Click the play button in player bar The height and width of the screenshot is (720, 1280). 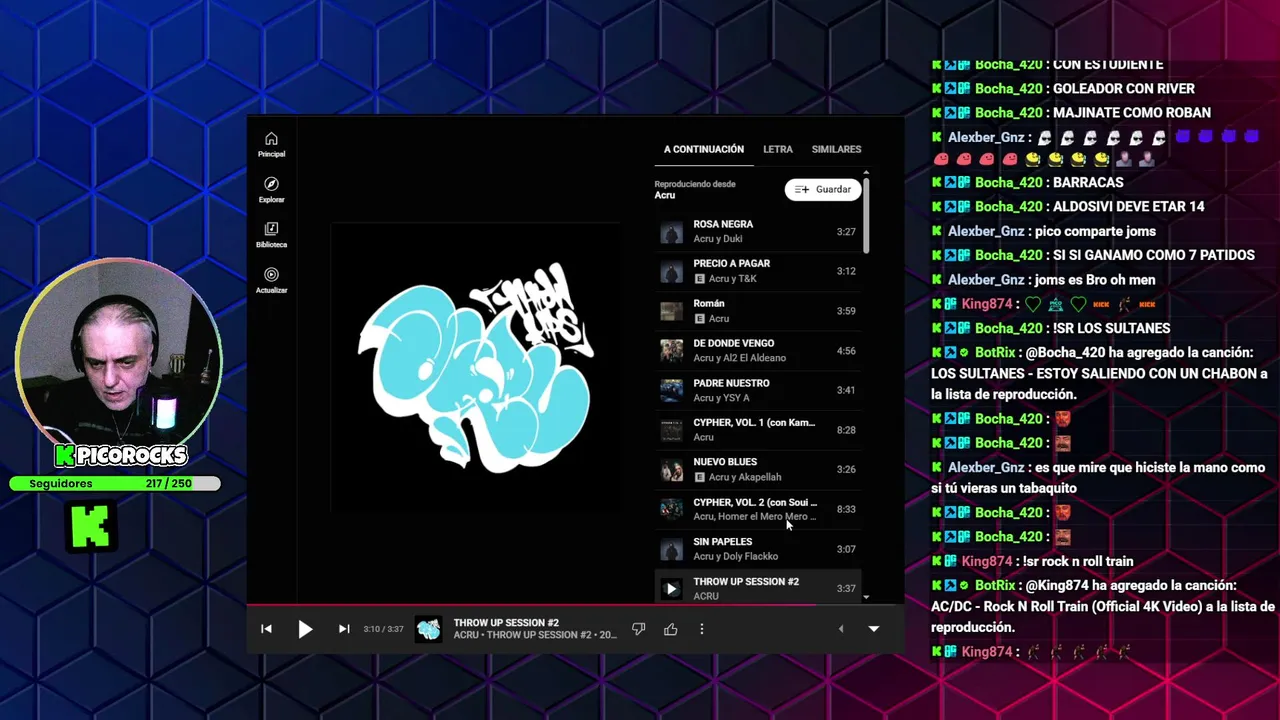tap(305, 629)
